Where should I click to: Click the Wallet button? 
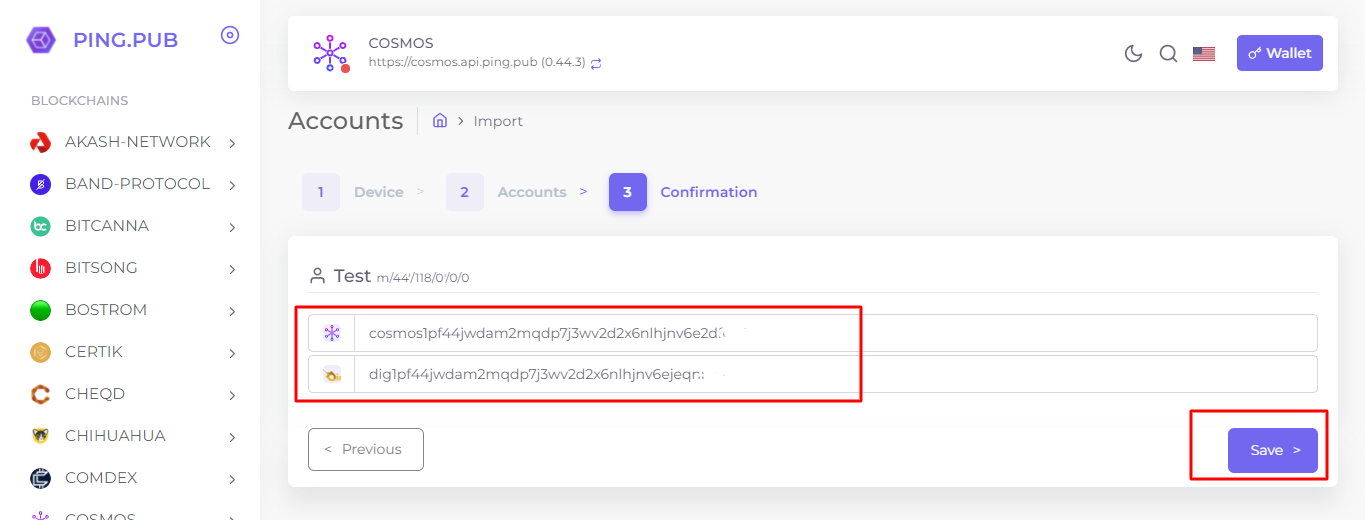pos(1279,53)
